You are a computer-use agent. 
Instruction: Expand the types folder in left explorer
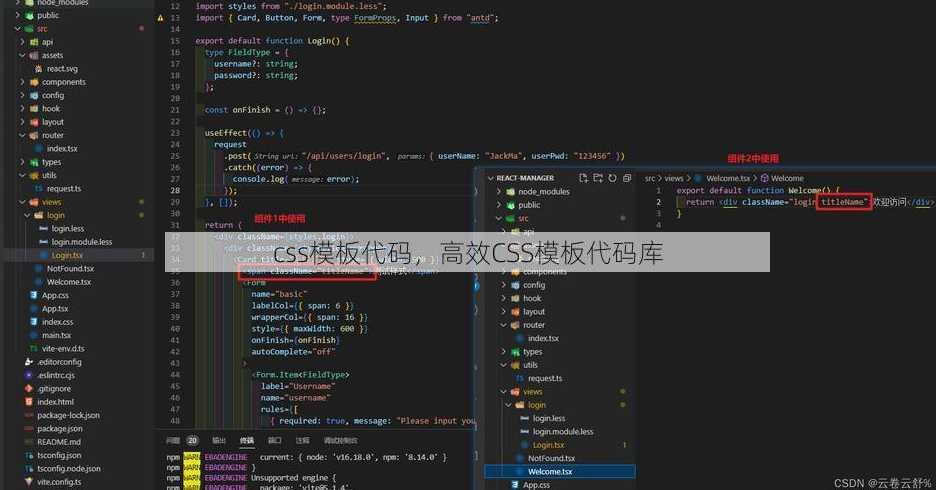tap(22, 162)
